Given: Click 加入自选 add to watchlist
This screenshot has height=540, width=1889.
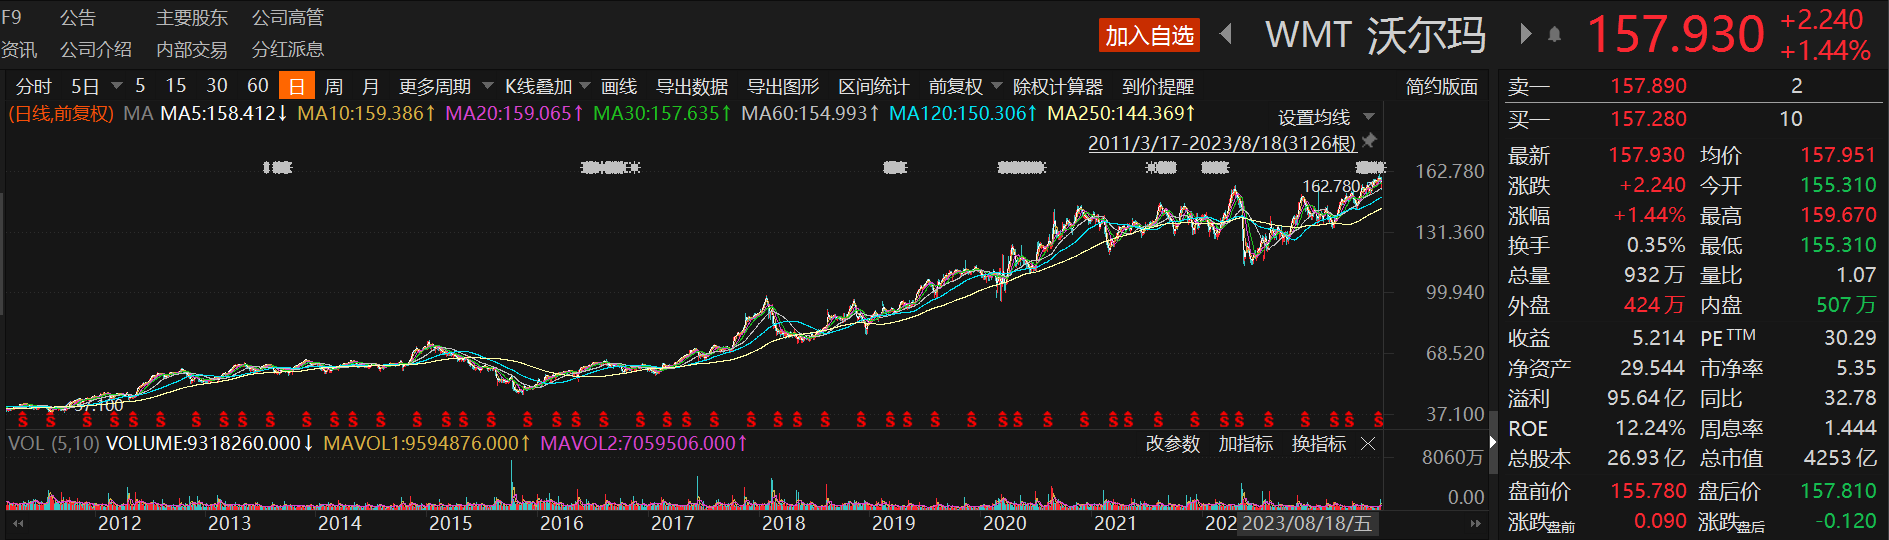Looking at the screenshot, I should point(1149,35).
